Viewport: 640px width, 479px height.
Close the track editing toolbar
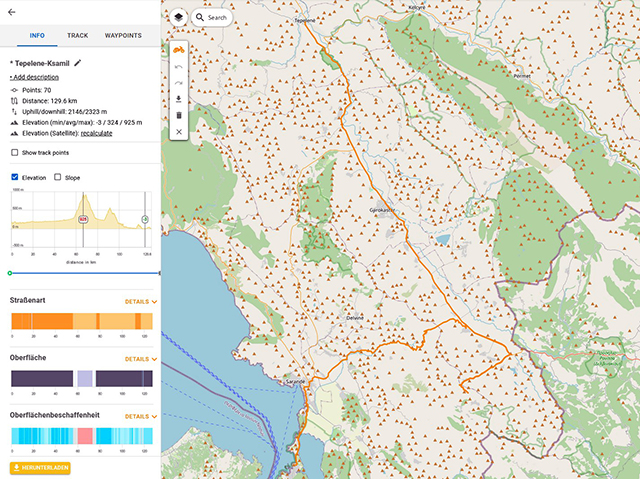[x=178, y=132]
